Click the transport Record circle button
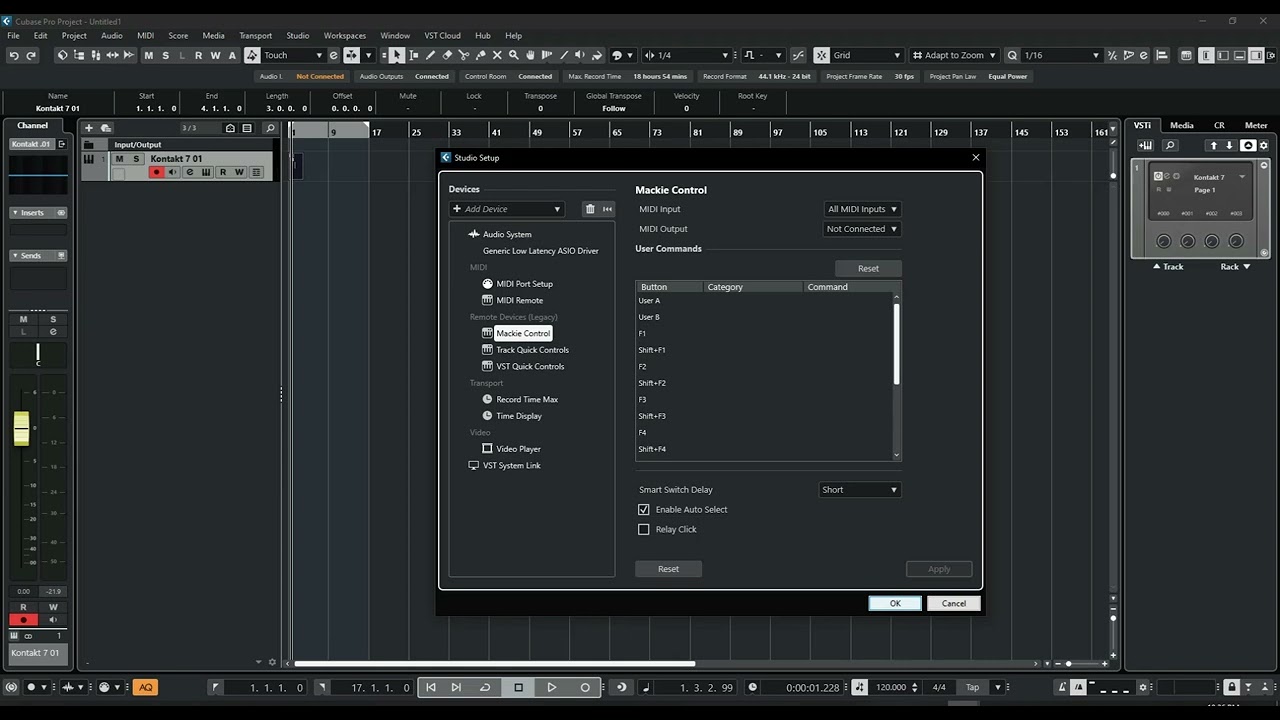The width and height of the screenshot is (1280, 720). [585, 687]
